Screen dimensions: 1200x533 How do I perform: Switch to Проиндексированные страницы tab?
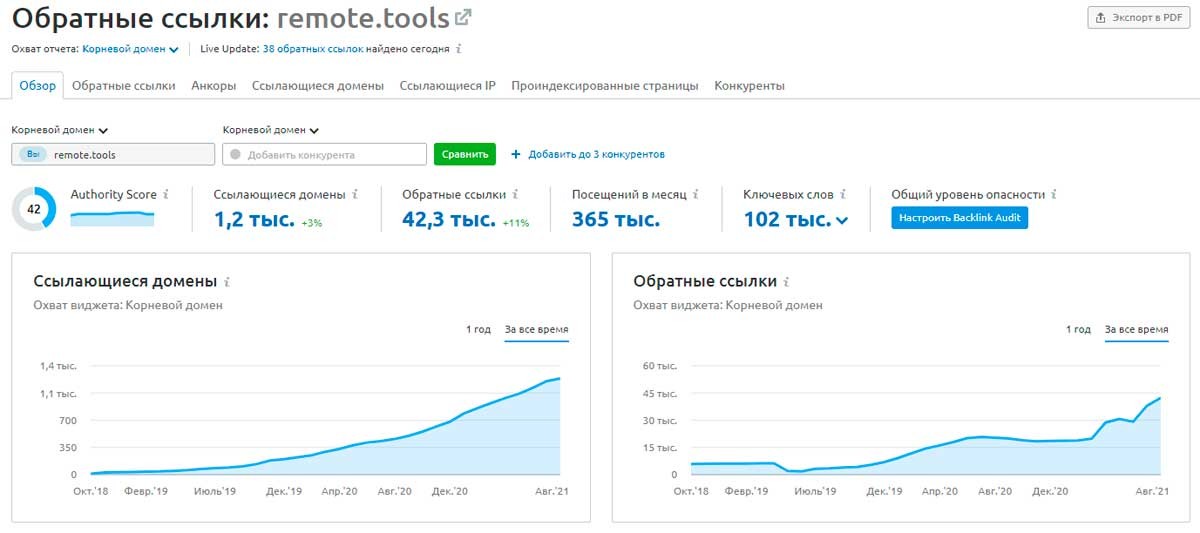pyautogui.click(x=605, y=85)
